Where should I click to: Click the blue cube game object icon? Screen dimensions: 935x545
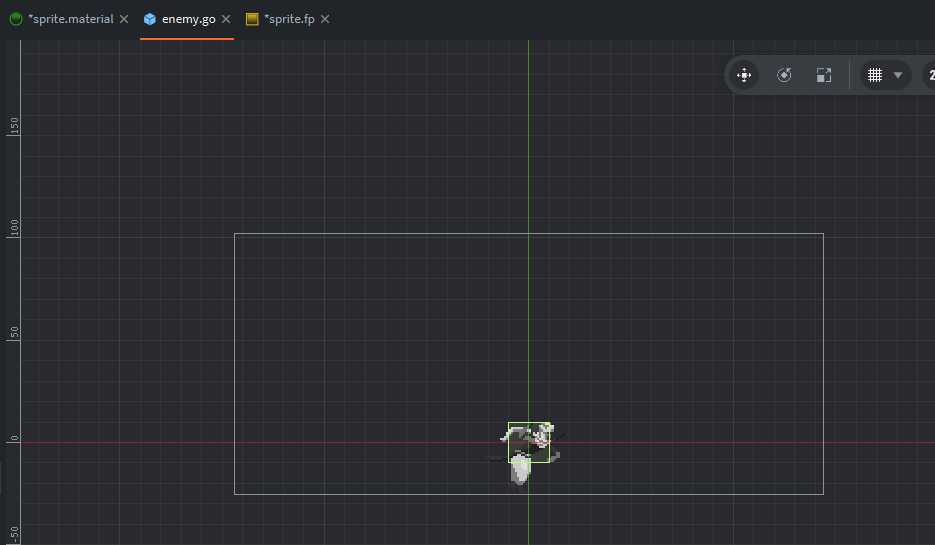[x=150, y=19]
